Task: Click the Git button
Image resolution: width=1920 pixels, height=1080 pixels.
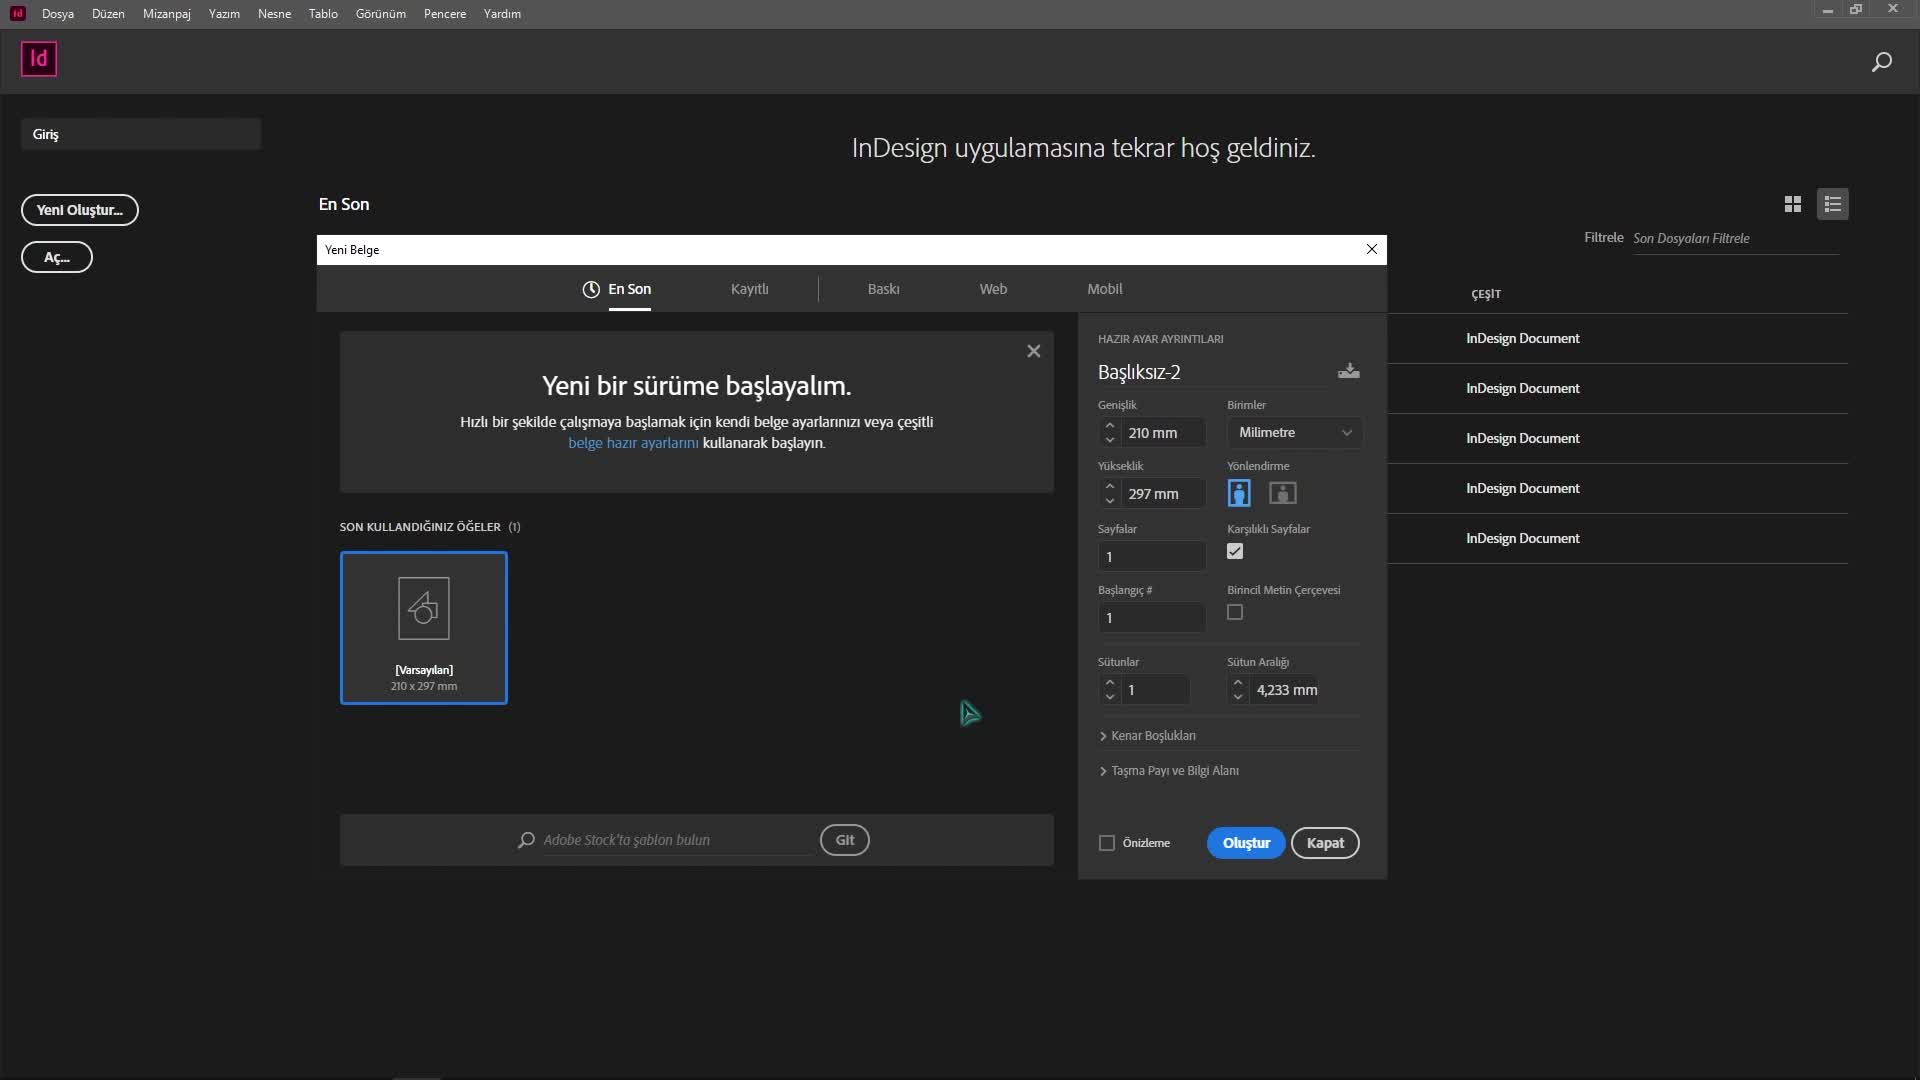Action: pyautogui.click(x=845, y=840)
